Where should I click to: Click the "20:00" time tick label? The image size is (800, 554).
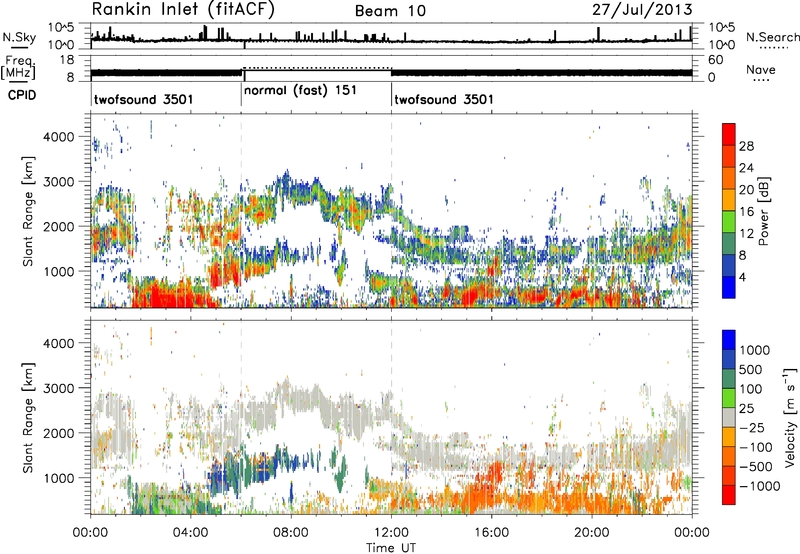click(x=592, y=533)
